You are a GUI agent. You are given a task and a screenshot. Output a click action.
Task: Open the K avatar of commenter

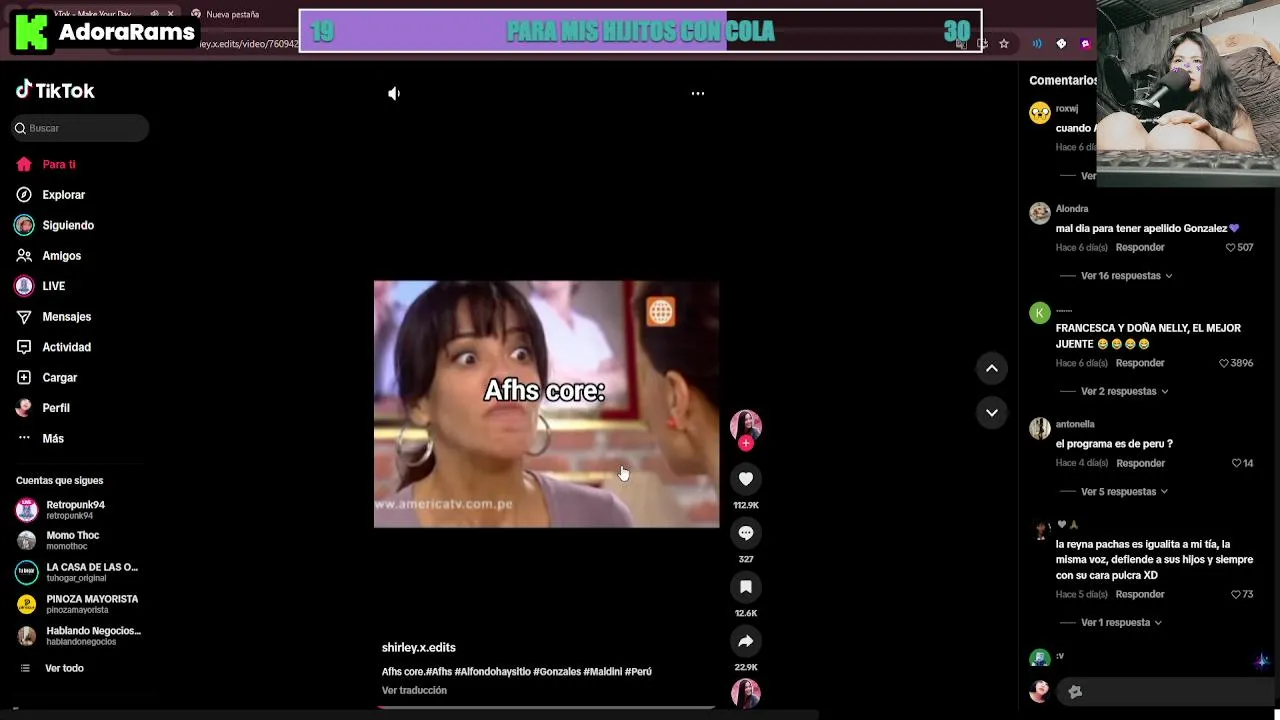[1040, 313]
